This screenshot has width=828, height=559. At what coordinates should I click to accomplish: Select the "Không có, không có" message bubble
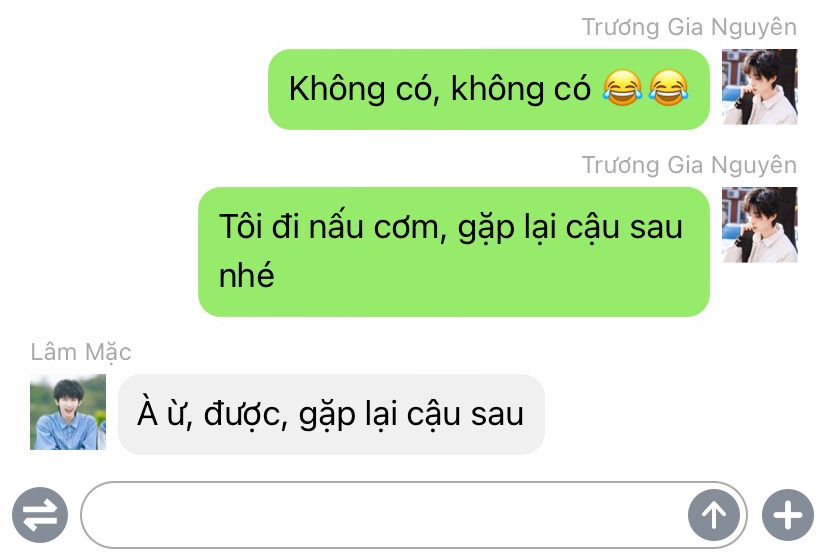[489, 89]
